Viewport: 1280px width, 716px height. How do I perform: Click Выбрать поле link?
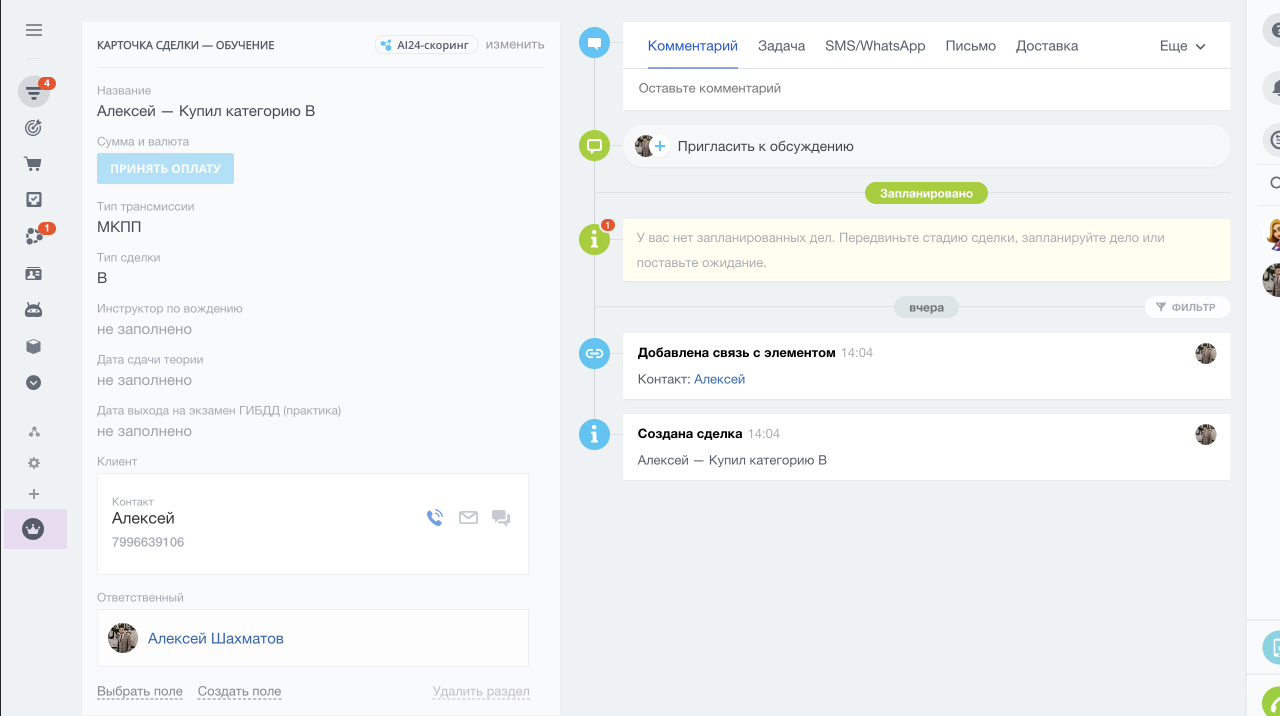[140, 691]
